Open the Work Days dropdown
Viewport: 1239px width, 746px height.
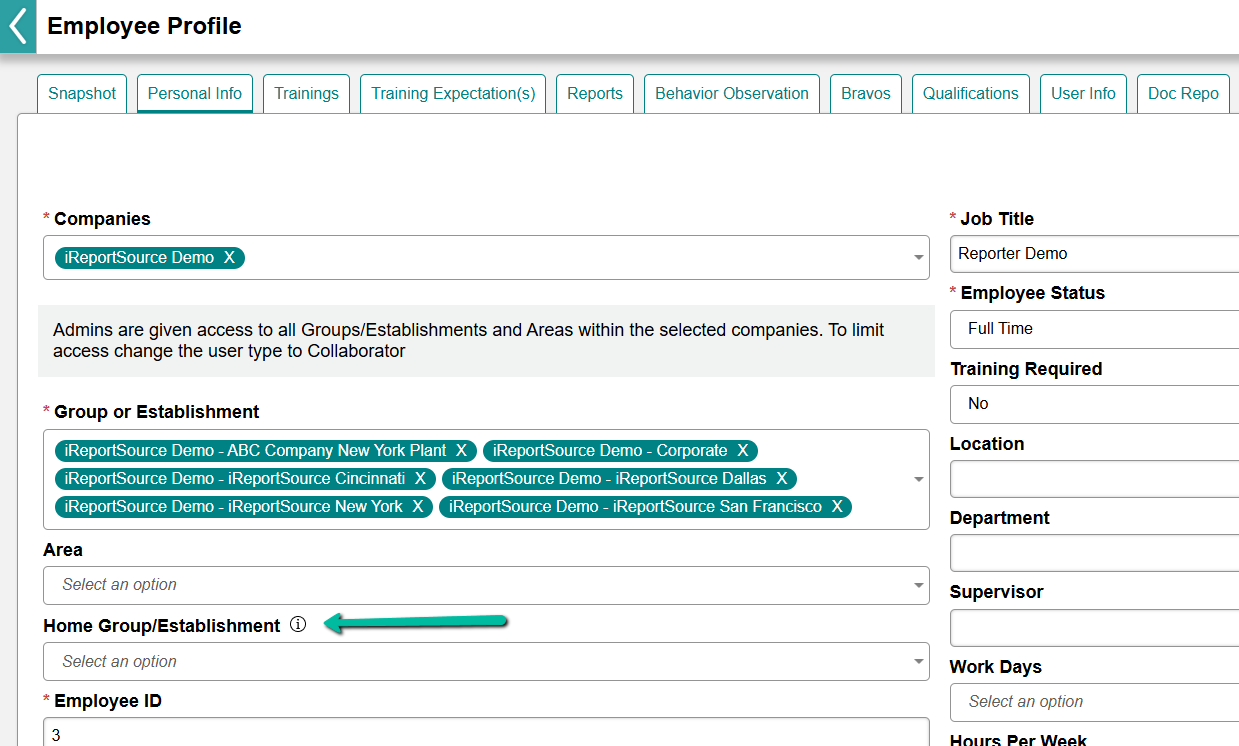(x=1094, y=702)
